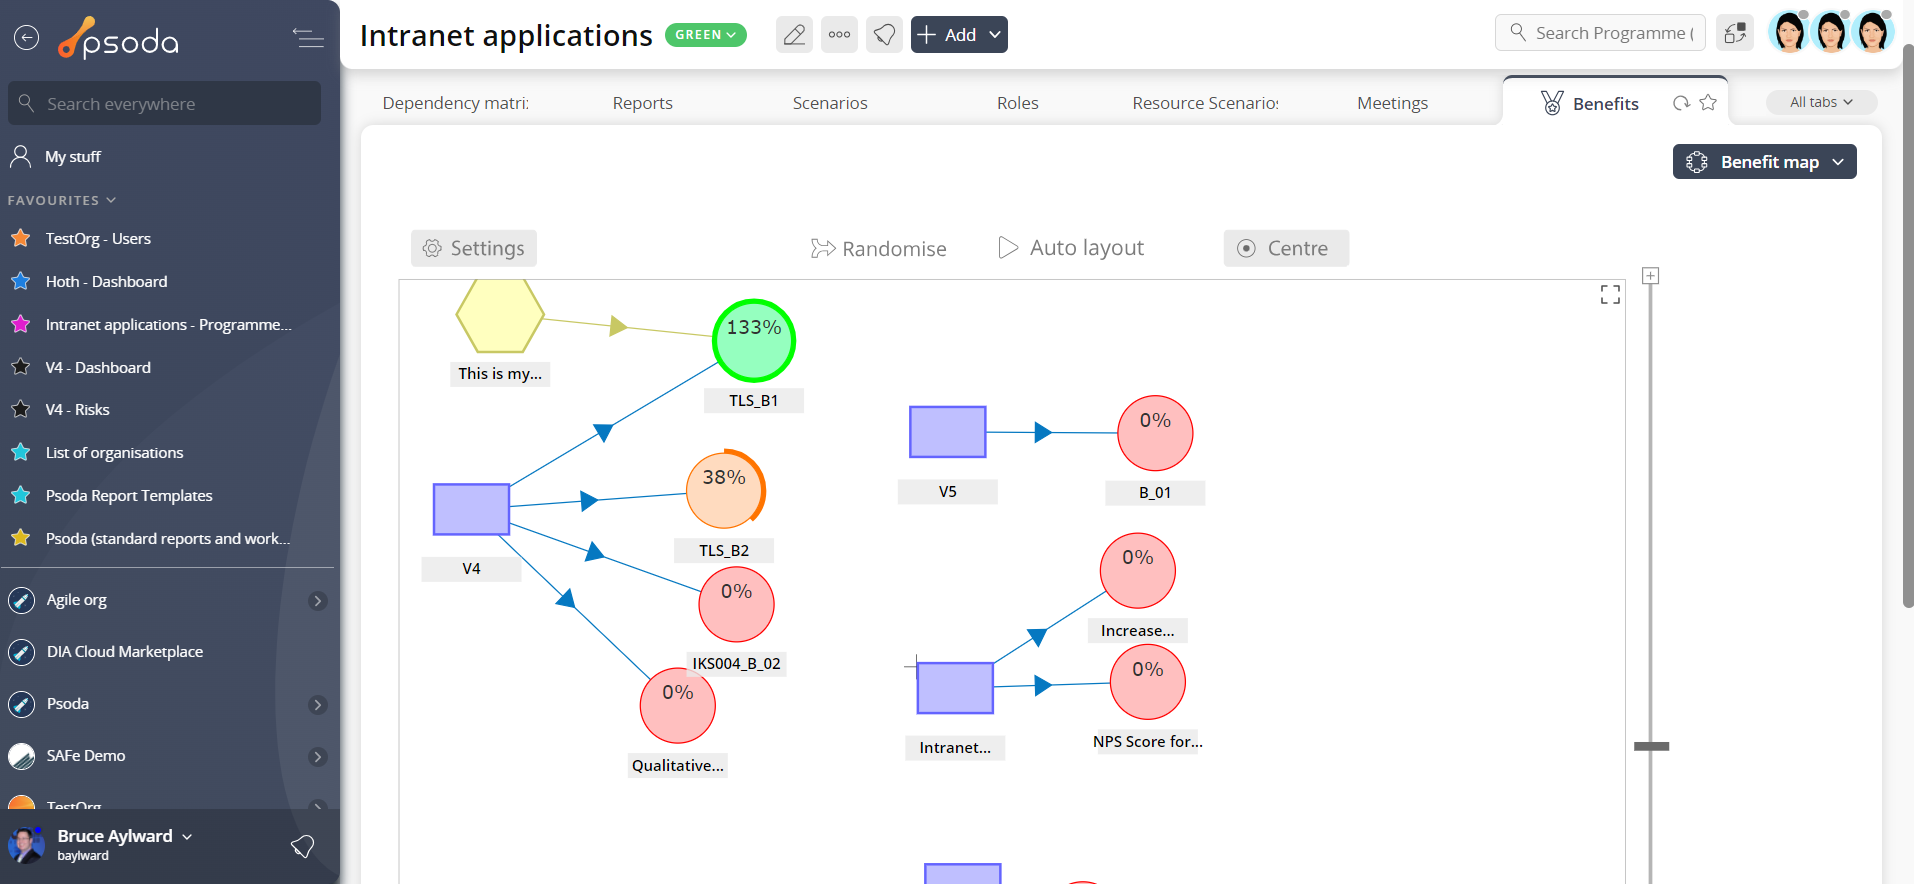Viewport: 1914px width, 884px height.
Task: Open Bruce Aylward user menu
Action: [124, 836]
